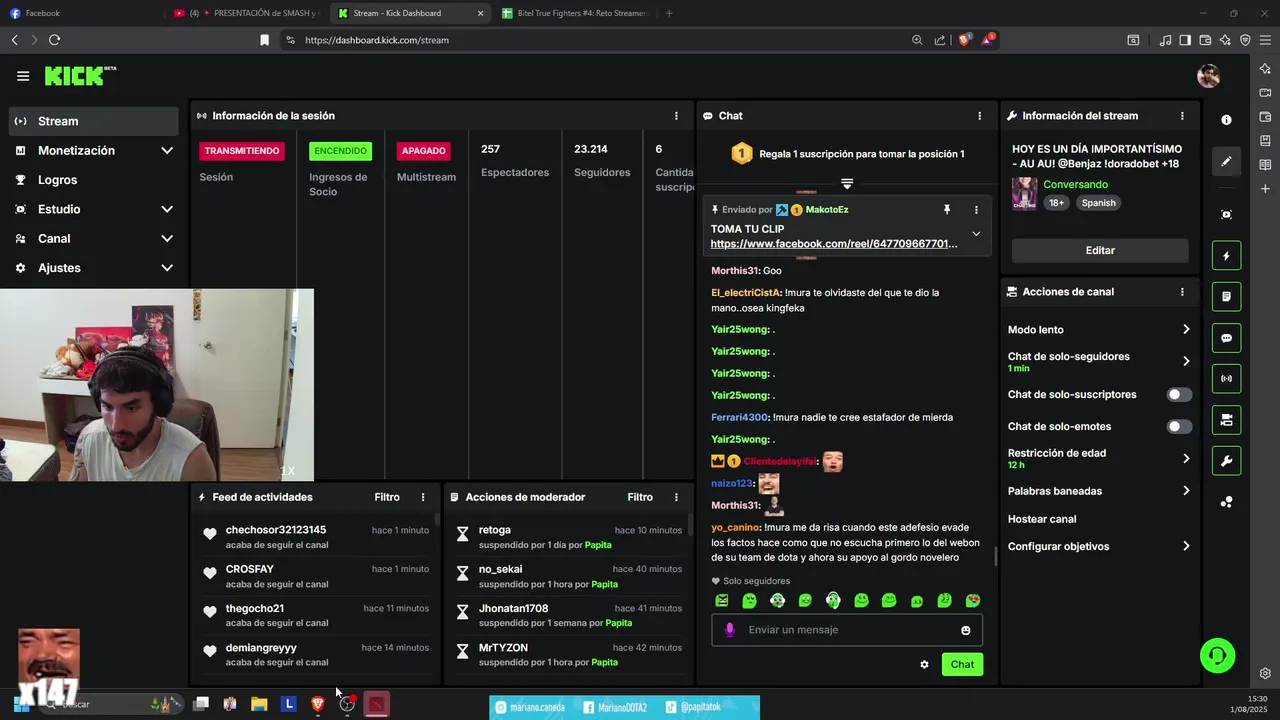Click the chat scroll-down arrow indicator

point(847,184)
